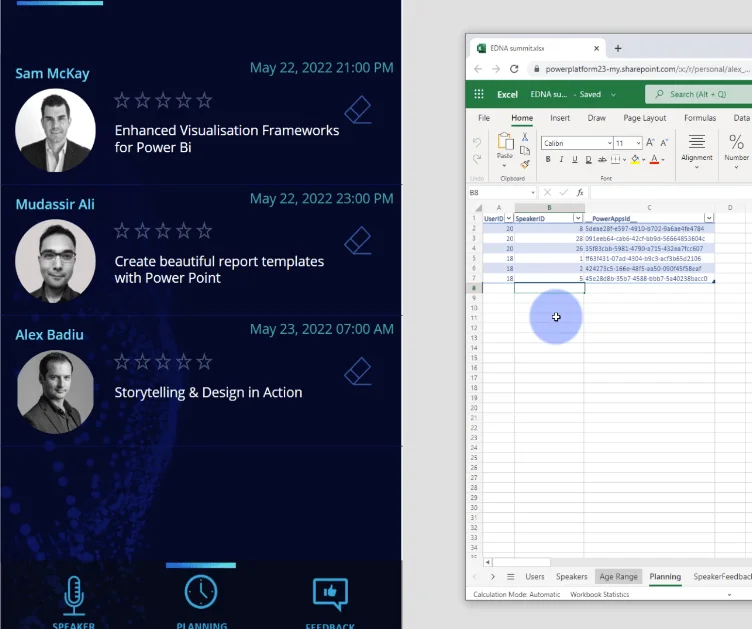752x629 pixels.
Task: Rate Mudassir Ali's session five stars
Action: coord(204,231)
